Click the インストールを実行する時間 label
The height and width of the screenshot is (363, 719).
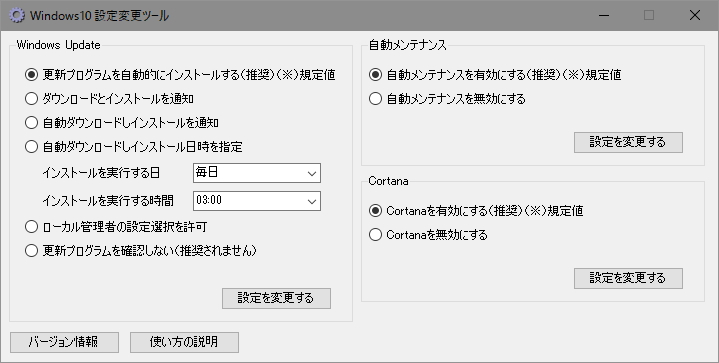point(108,201)
